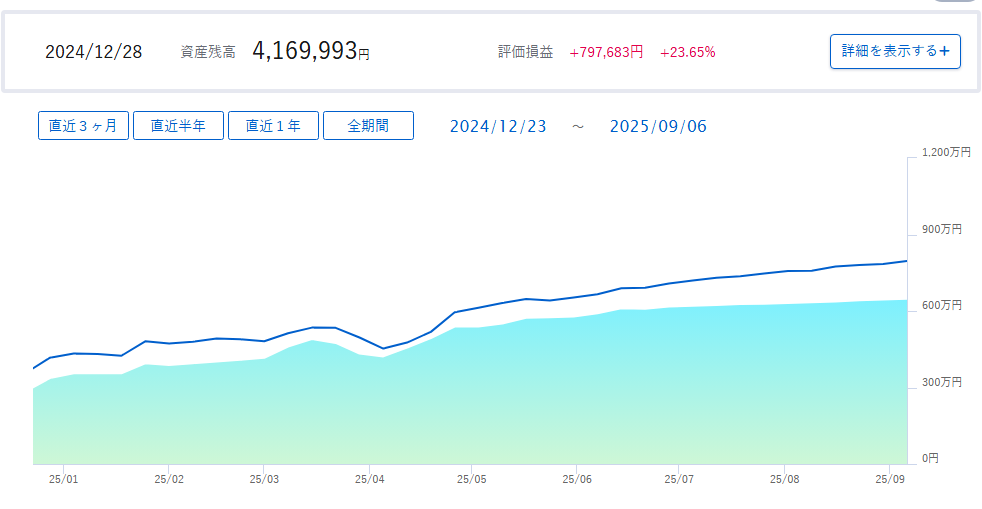This screenshot has height=509, width=982.
Task: Open the end date 2025/09/06
Action: click(658, 127)
